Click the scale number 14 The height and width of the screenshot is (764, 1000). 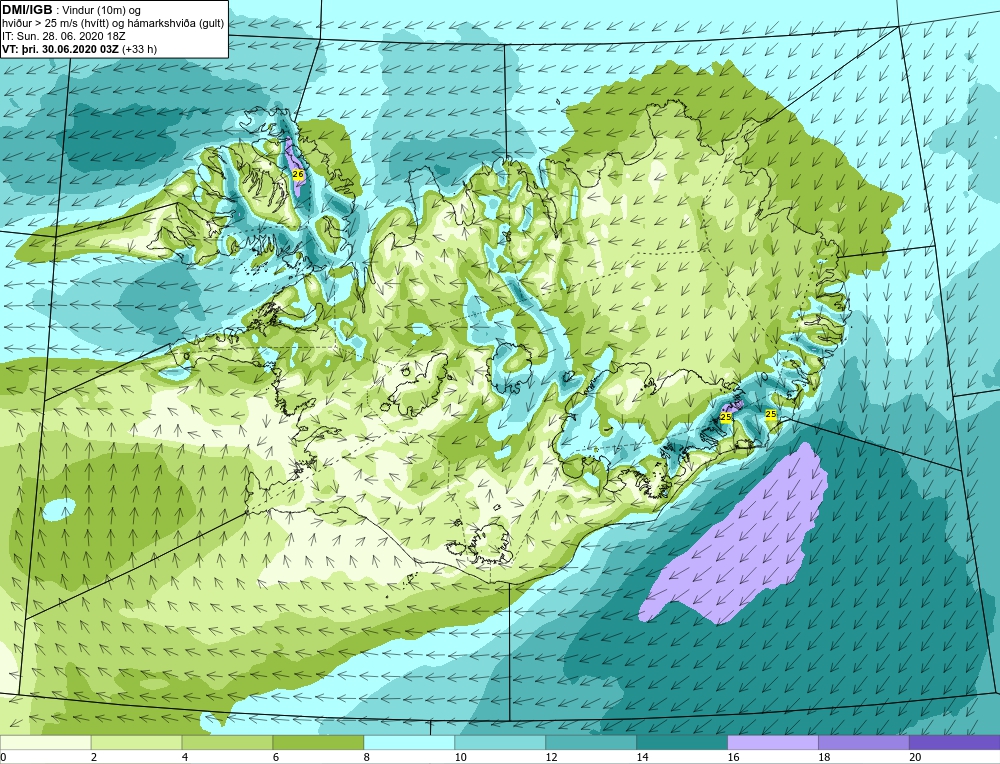(642, 757)
